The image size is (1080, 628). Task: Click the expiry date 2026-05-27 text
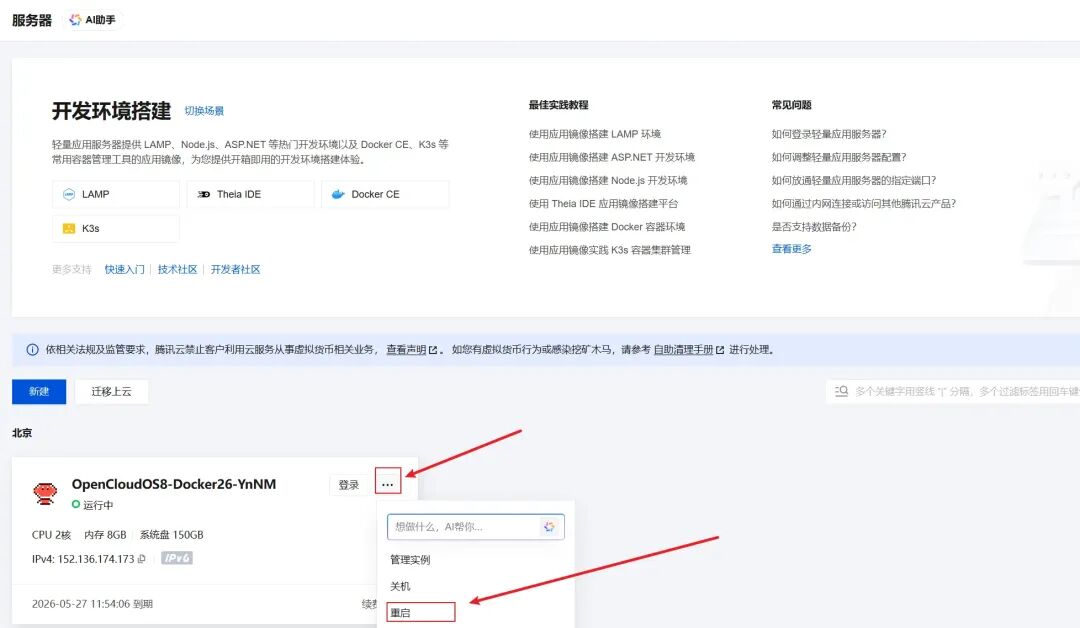tap(92, 604)
